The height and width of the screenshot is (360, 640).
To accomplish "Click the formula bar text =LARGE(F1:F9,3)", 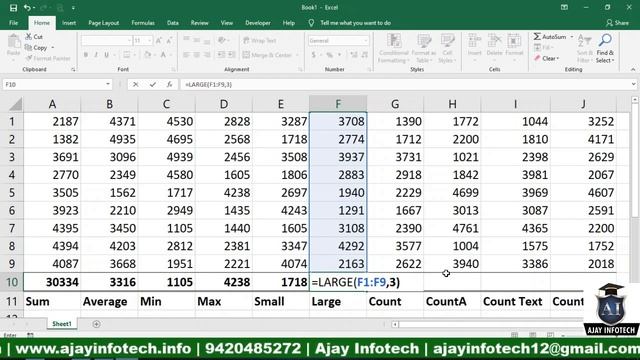I will (209, 84).
